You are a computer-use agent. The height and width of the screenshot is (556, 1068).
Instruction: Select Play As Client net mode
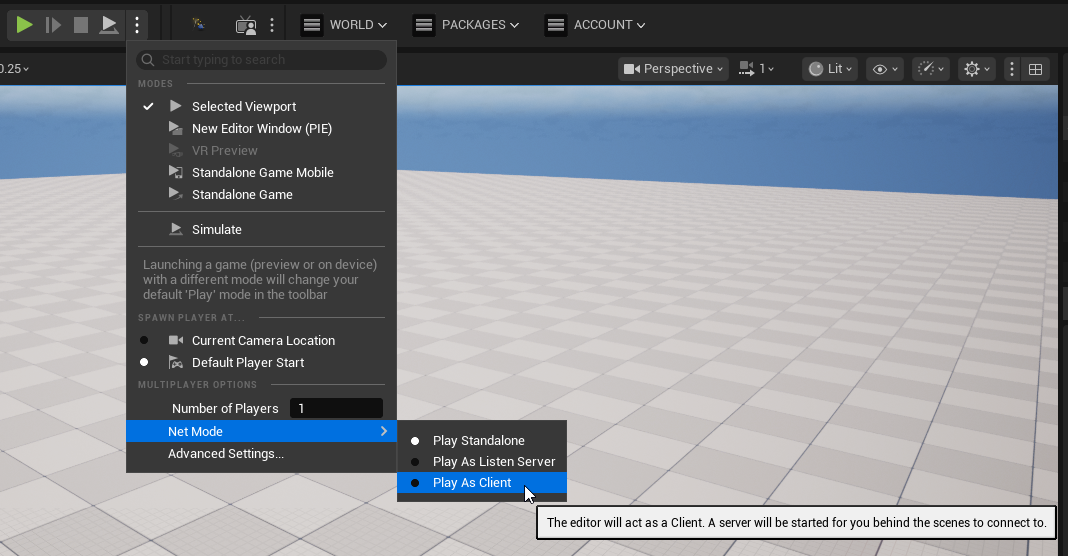[482, 482]
